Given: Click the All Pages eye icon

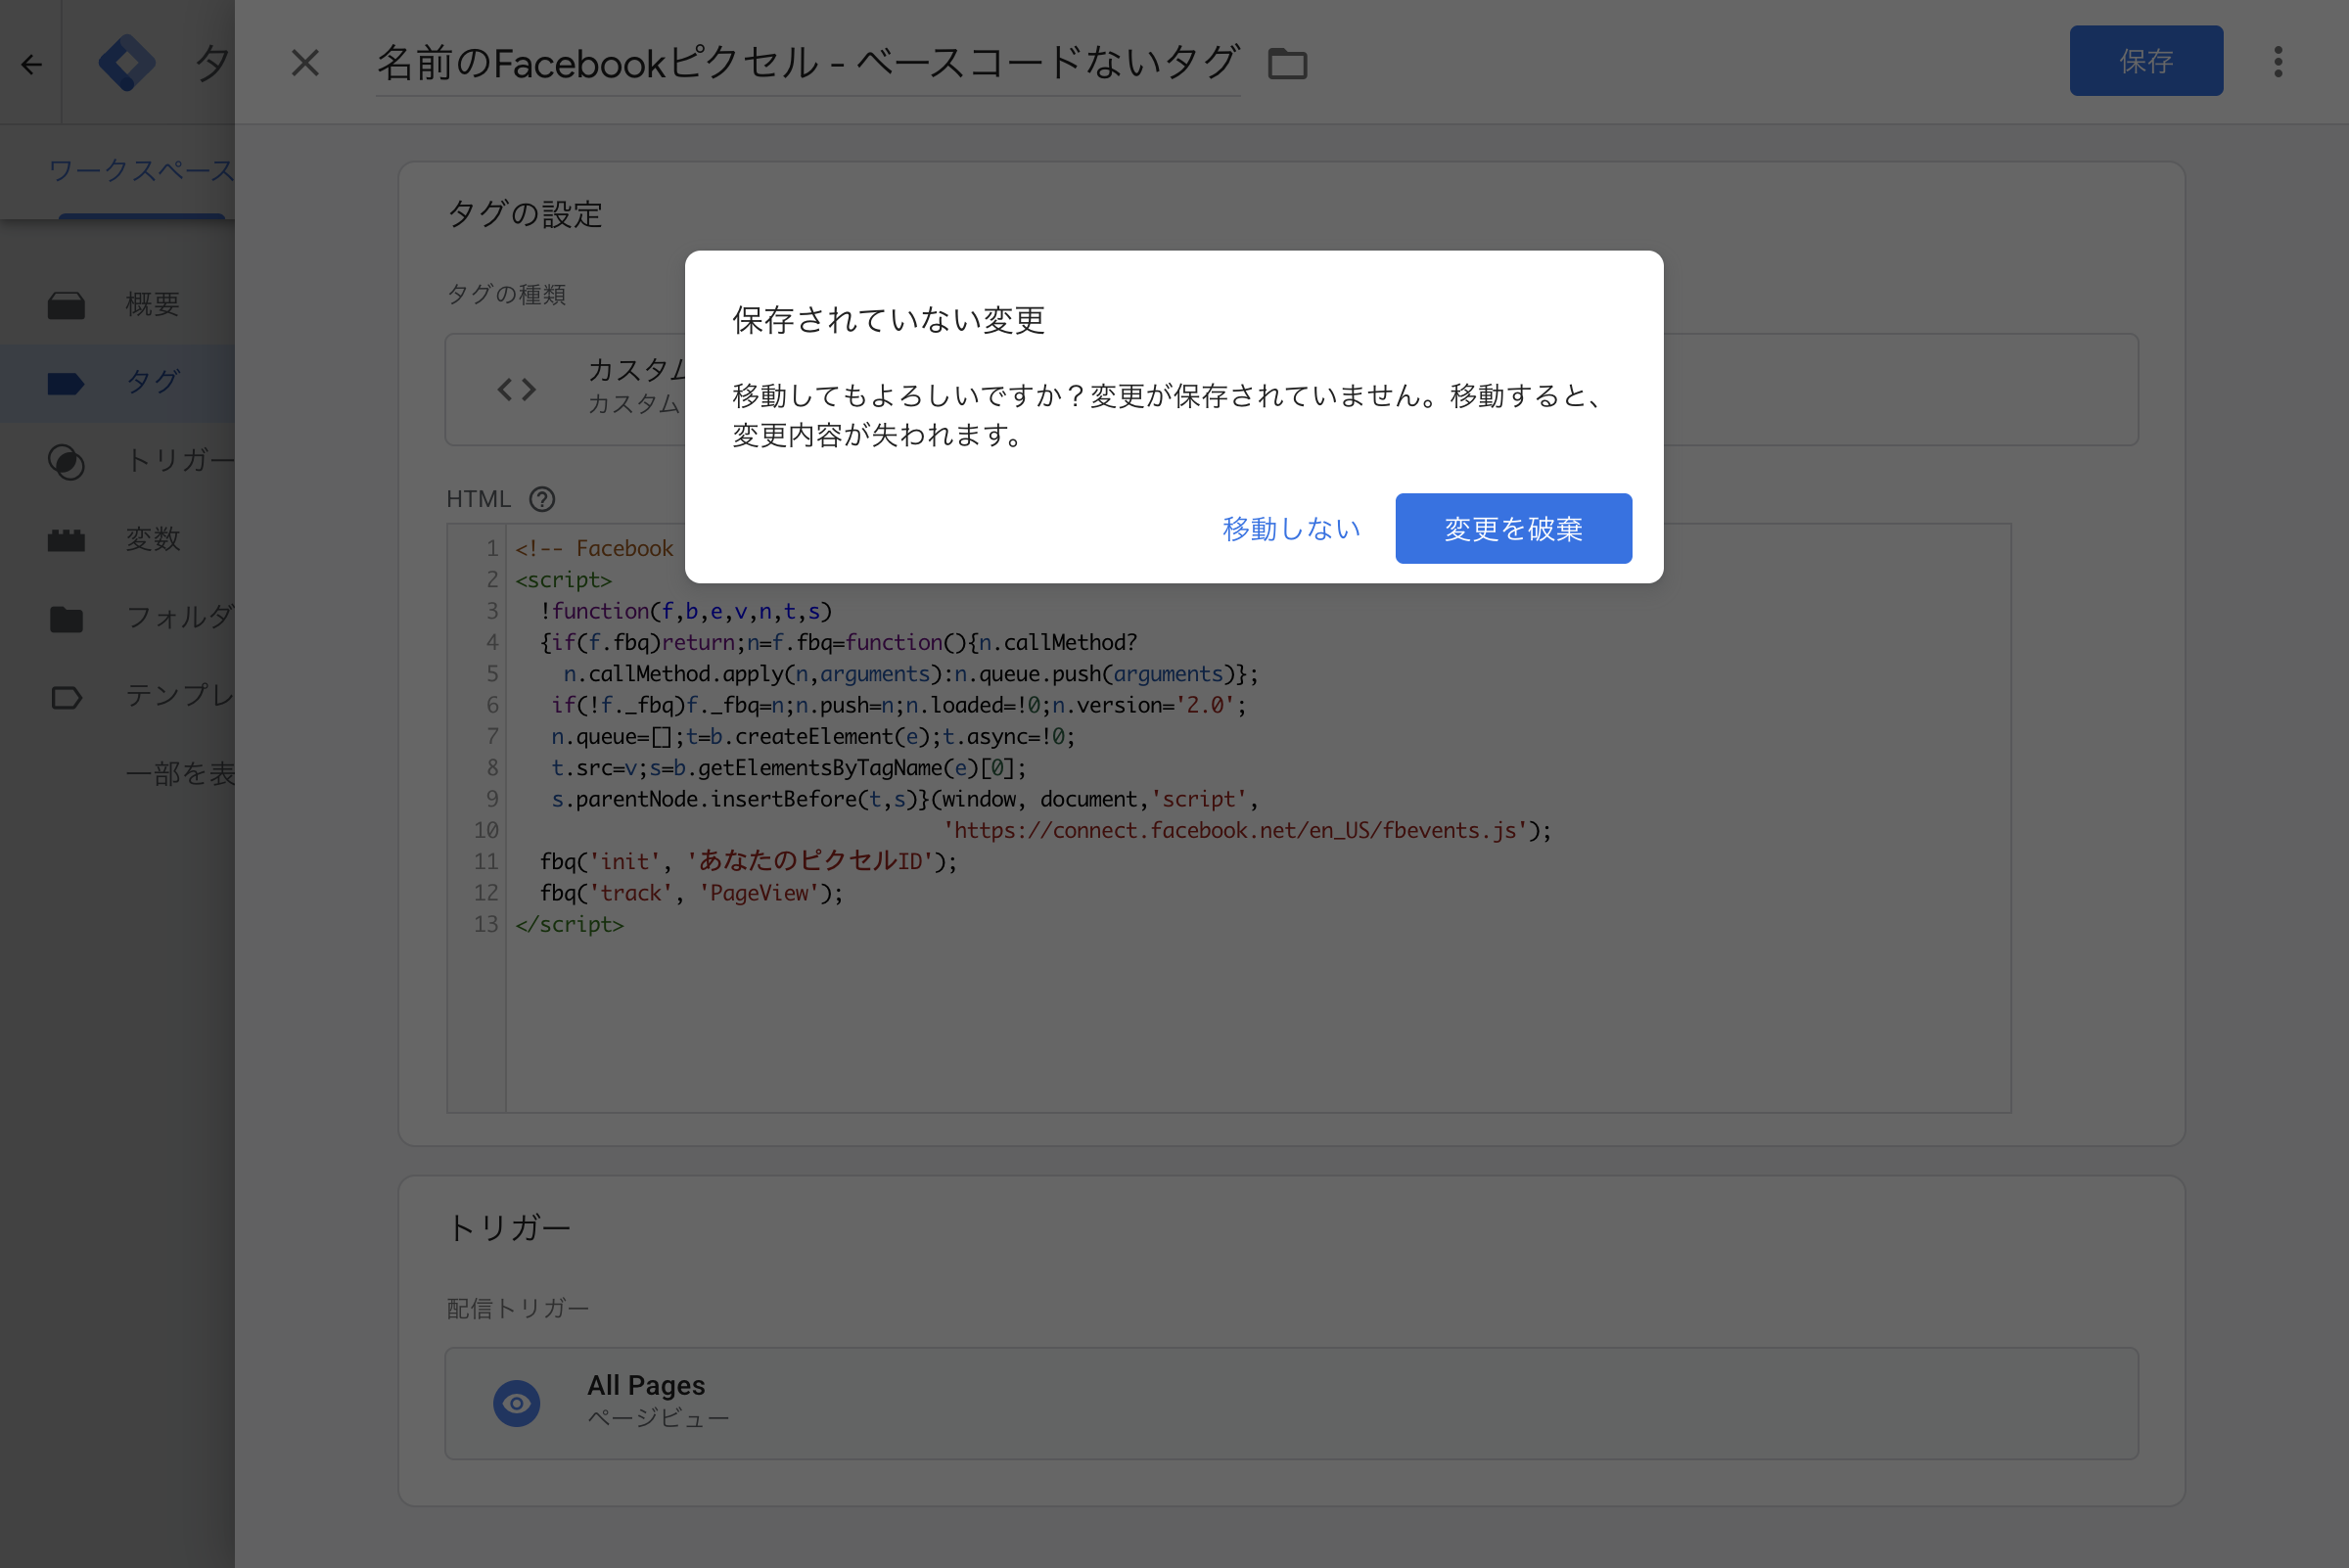Looking at the screenshot, I should tap(517, 1403).
